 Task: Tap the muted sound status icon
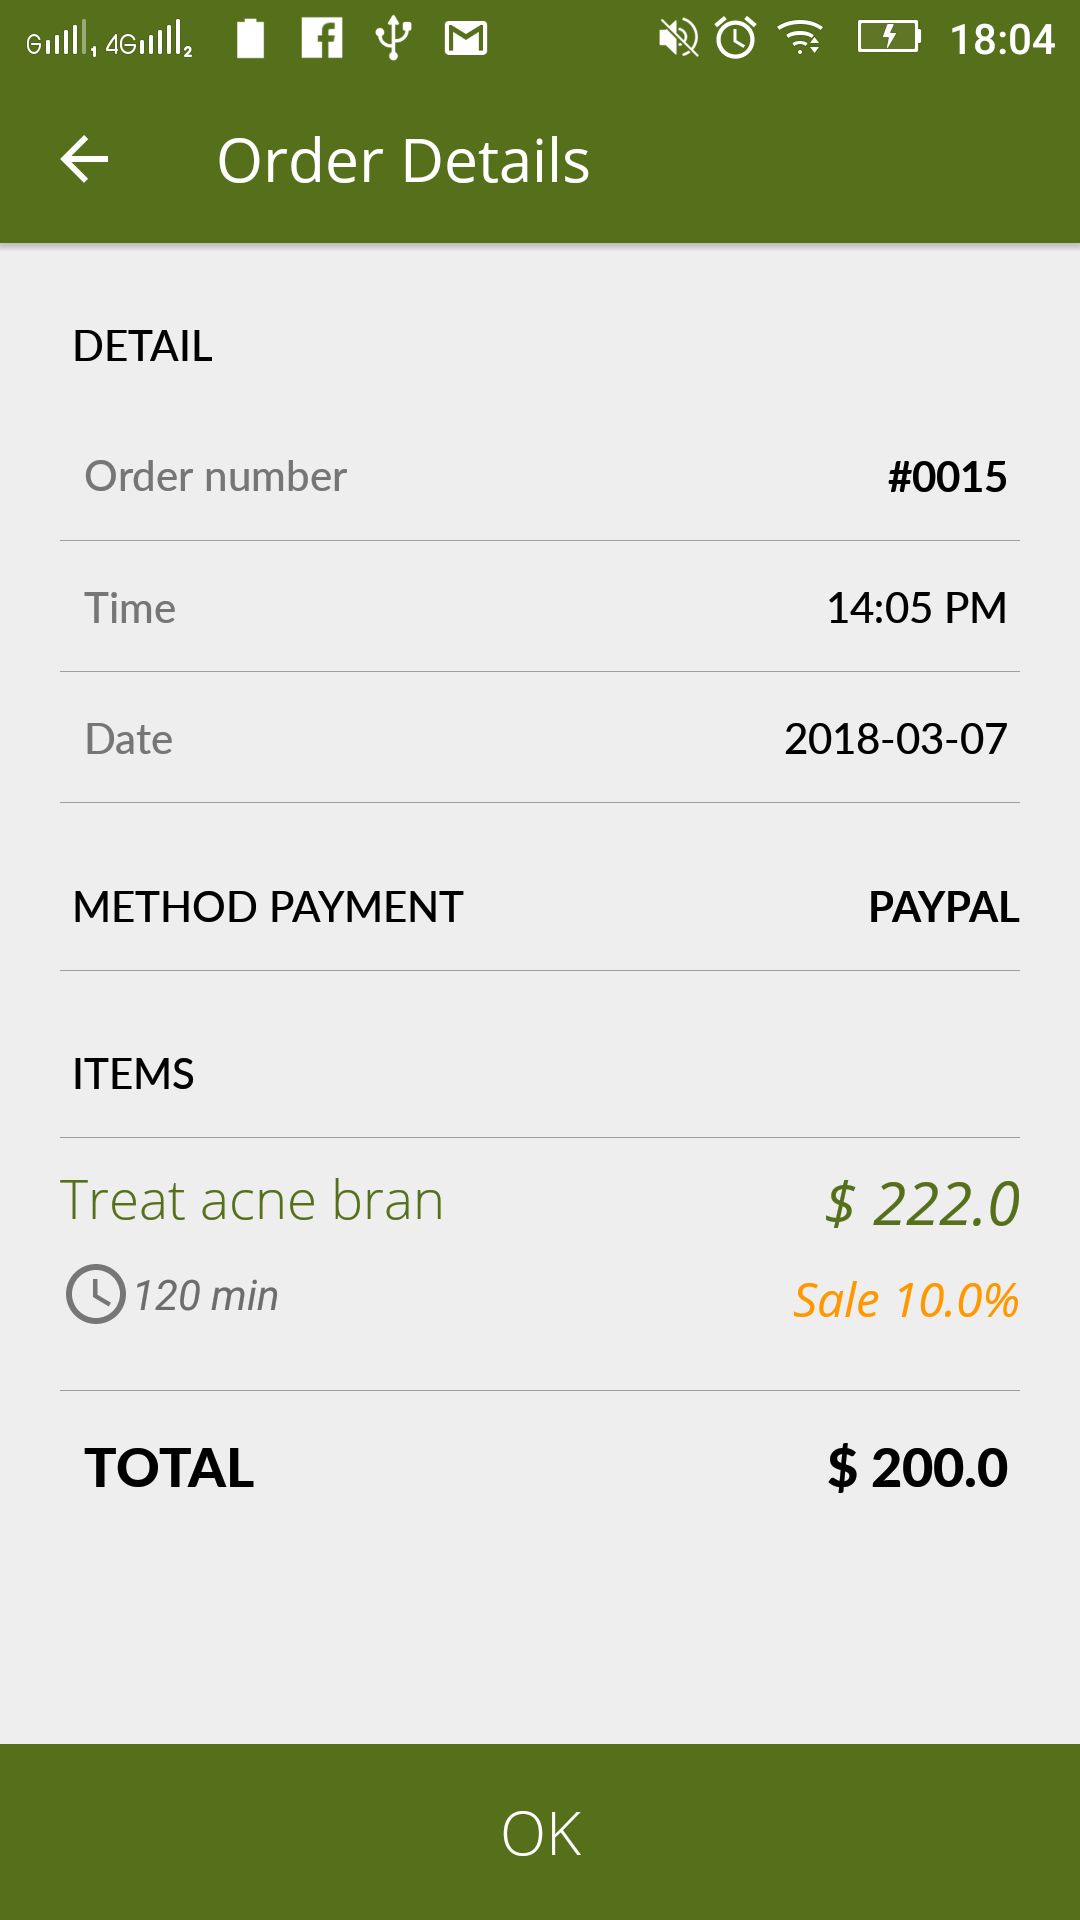coord(677,39)
